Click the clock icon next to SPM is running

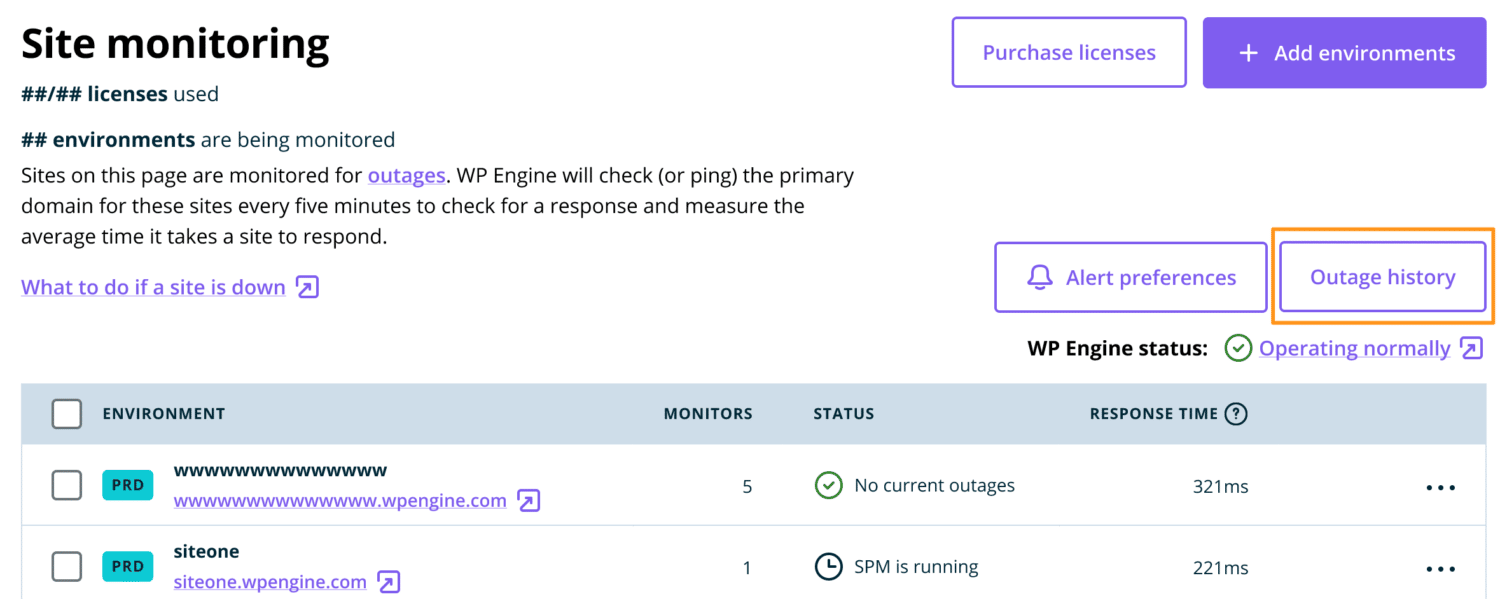point(829,566)
